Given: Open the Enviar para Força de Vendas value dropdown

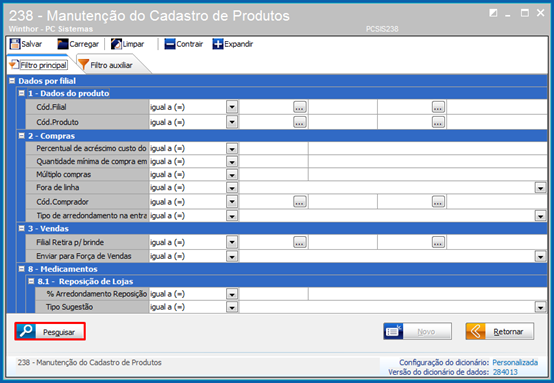Looking at the screenshot, I should pos(540,257).
